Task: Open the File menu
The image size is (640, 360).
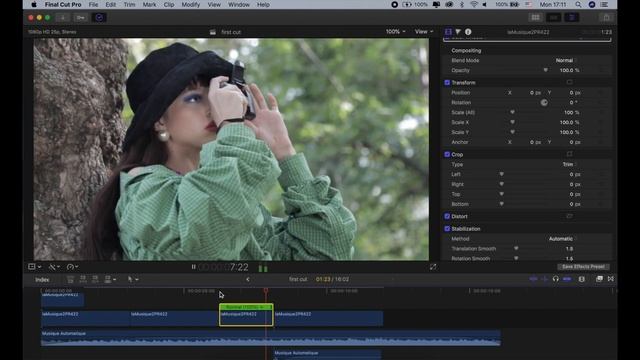Action: [x=93, y=4]
